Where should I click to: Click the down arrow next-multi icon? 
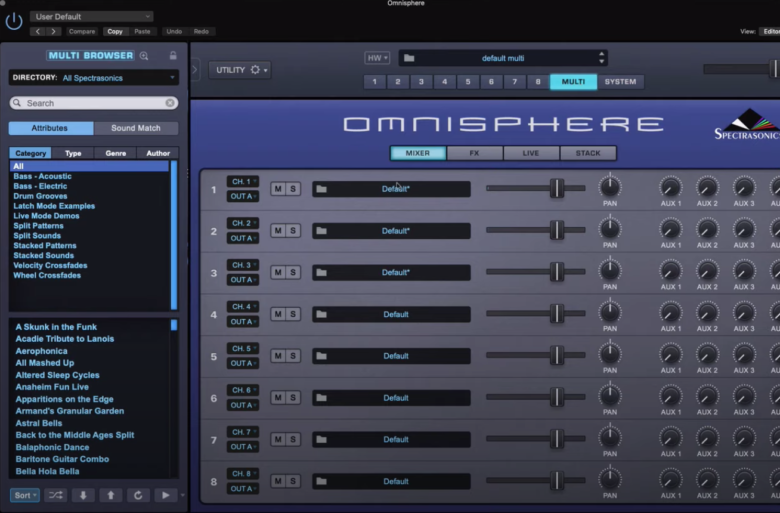[x=83, y=495]
